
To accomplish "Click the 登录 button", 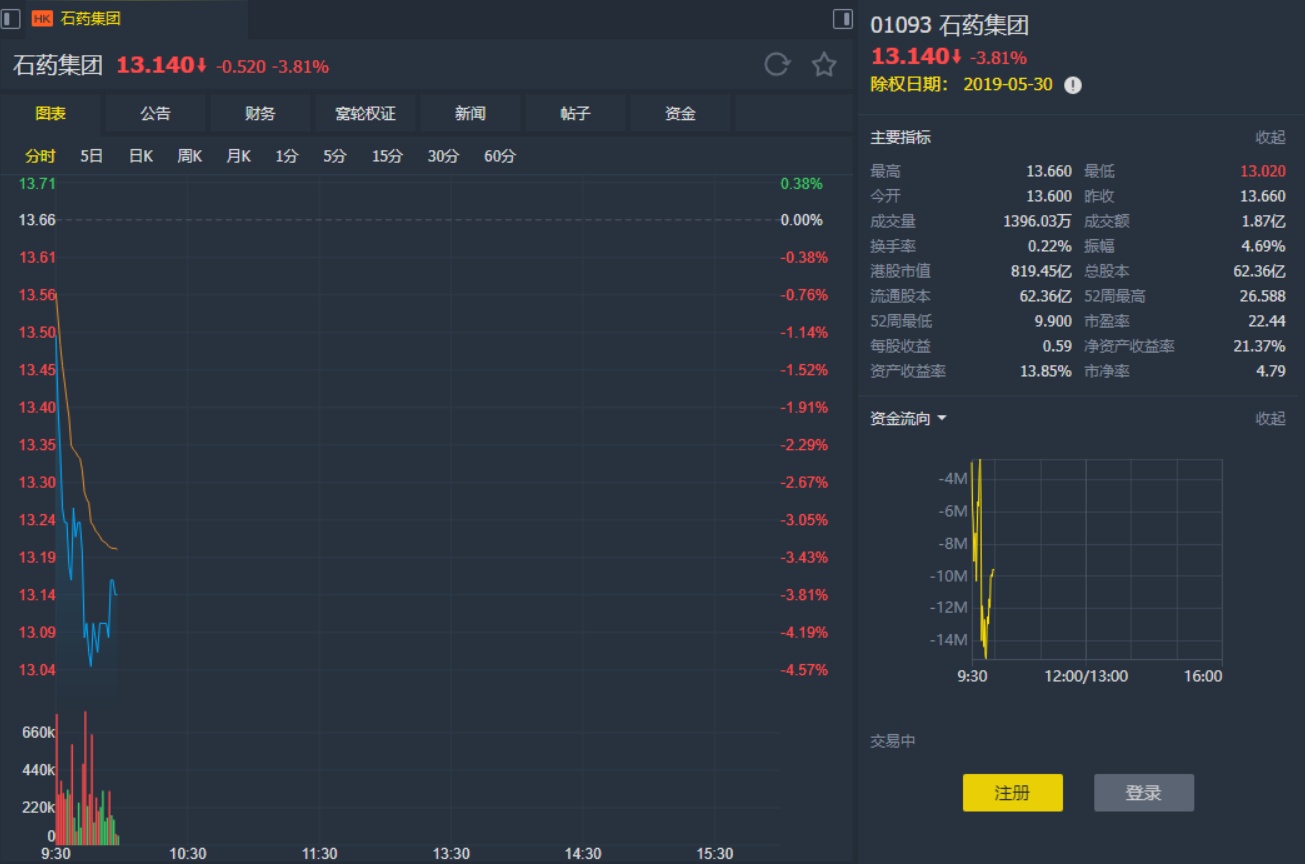I will point(1143,793).
